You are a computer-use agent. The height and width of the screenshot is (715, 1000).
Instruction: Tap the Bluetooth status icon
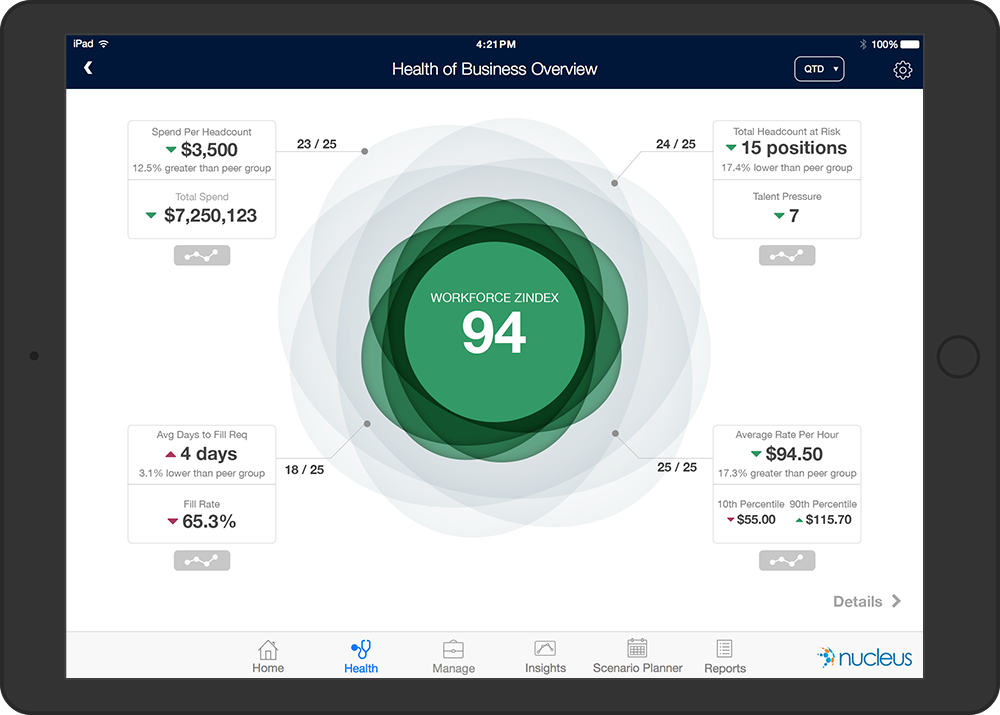[x=863, y=44]
